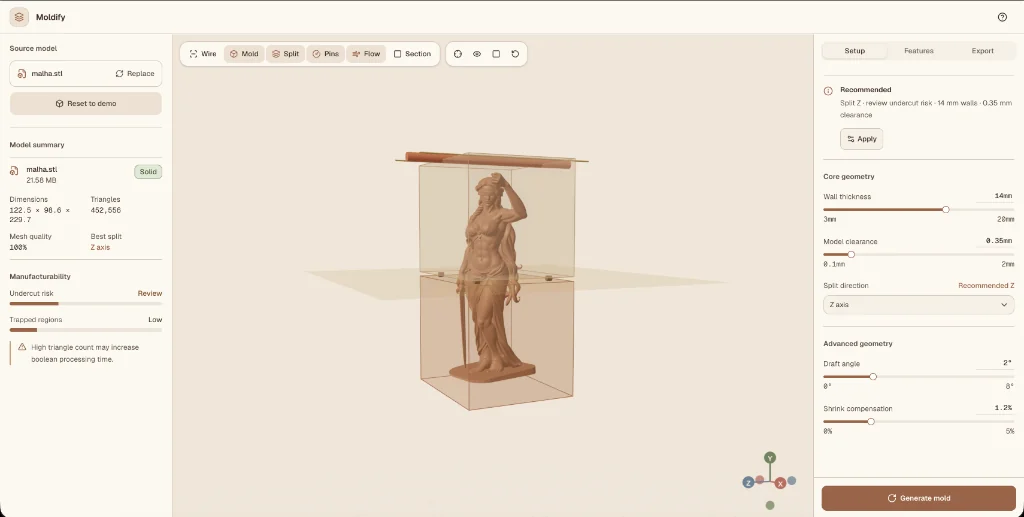This screenshot has height=517, width=1024.
Task: Click the Recommended Z label
Action: pos(986,285)
